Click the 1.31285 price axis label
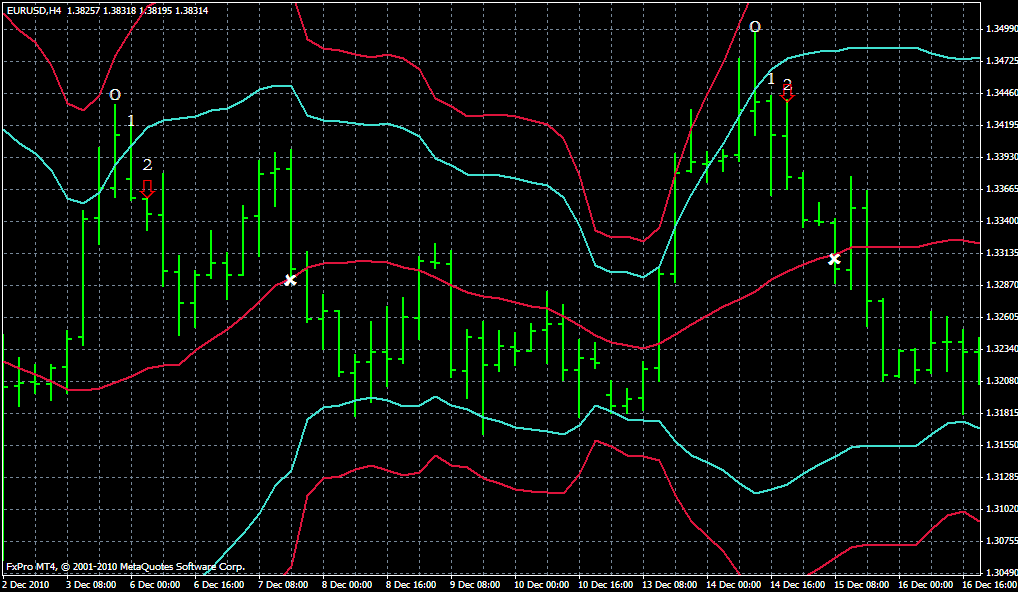Screen dimensions: 1018x592 pos(1000,477)
